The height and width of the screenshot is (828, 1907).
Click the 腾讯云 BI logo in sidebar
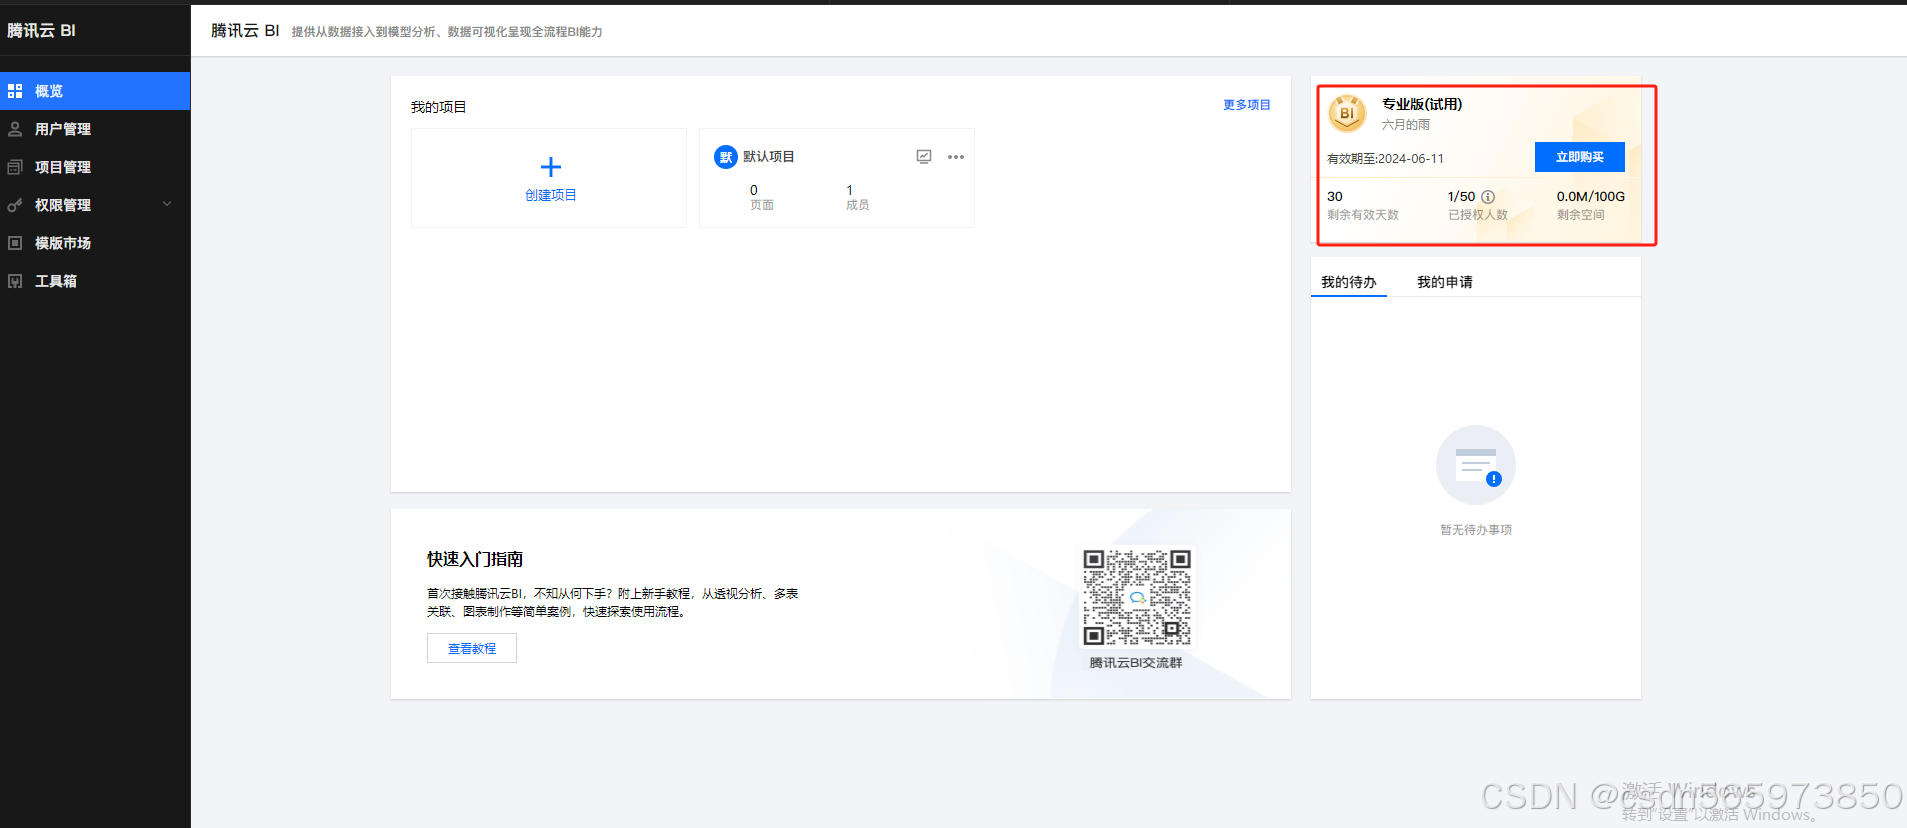42,30
